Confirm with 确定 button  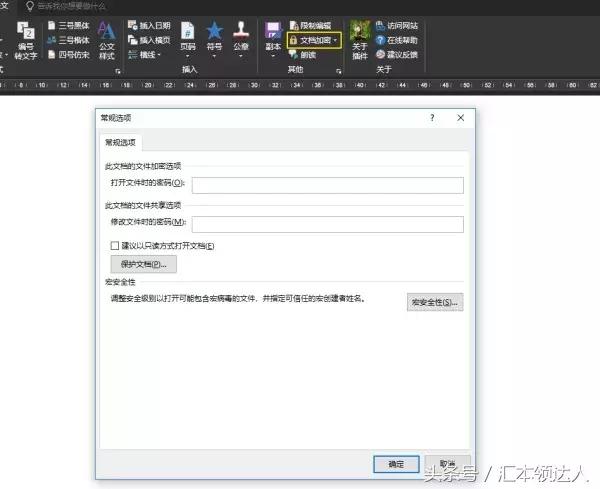396,464
